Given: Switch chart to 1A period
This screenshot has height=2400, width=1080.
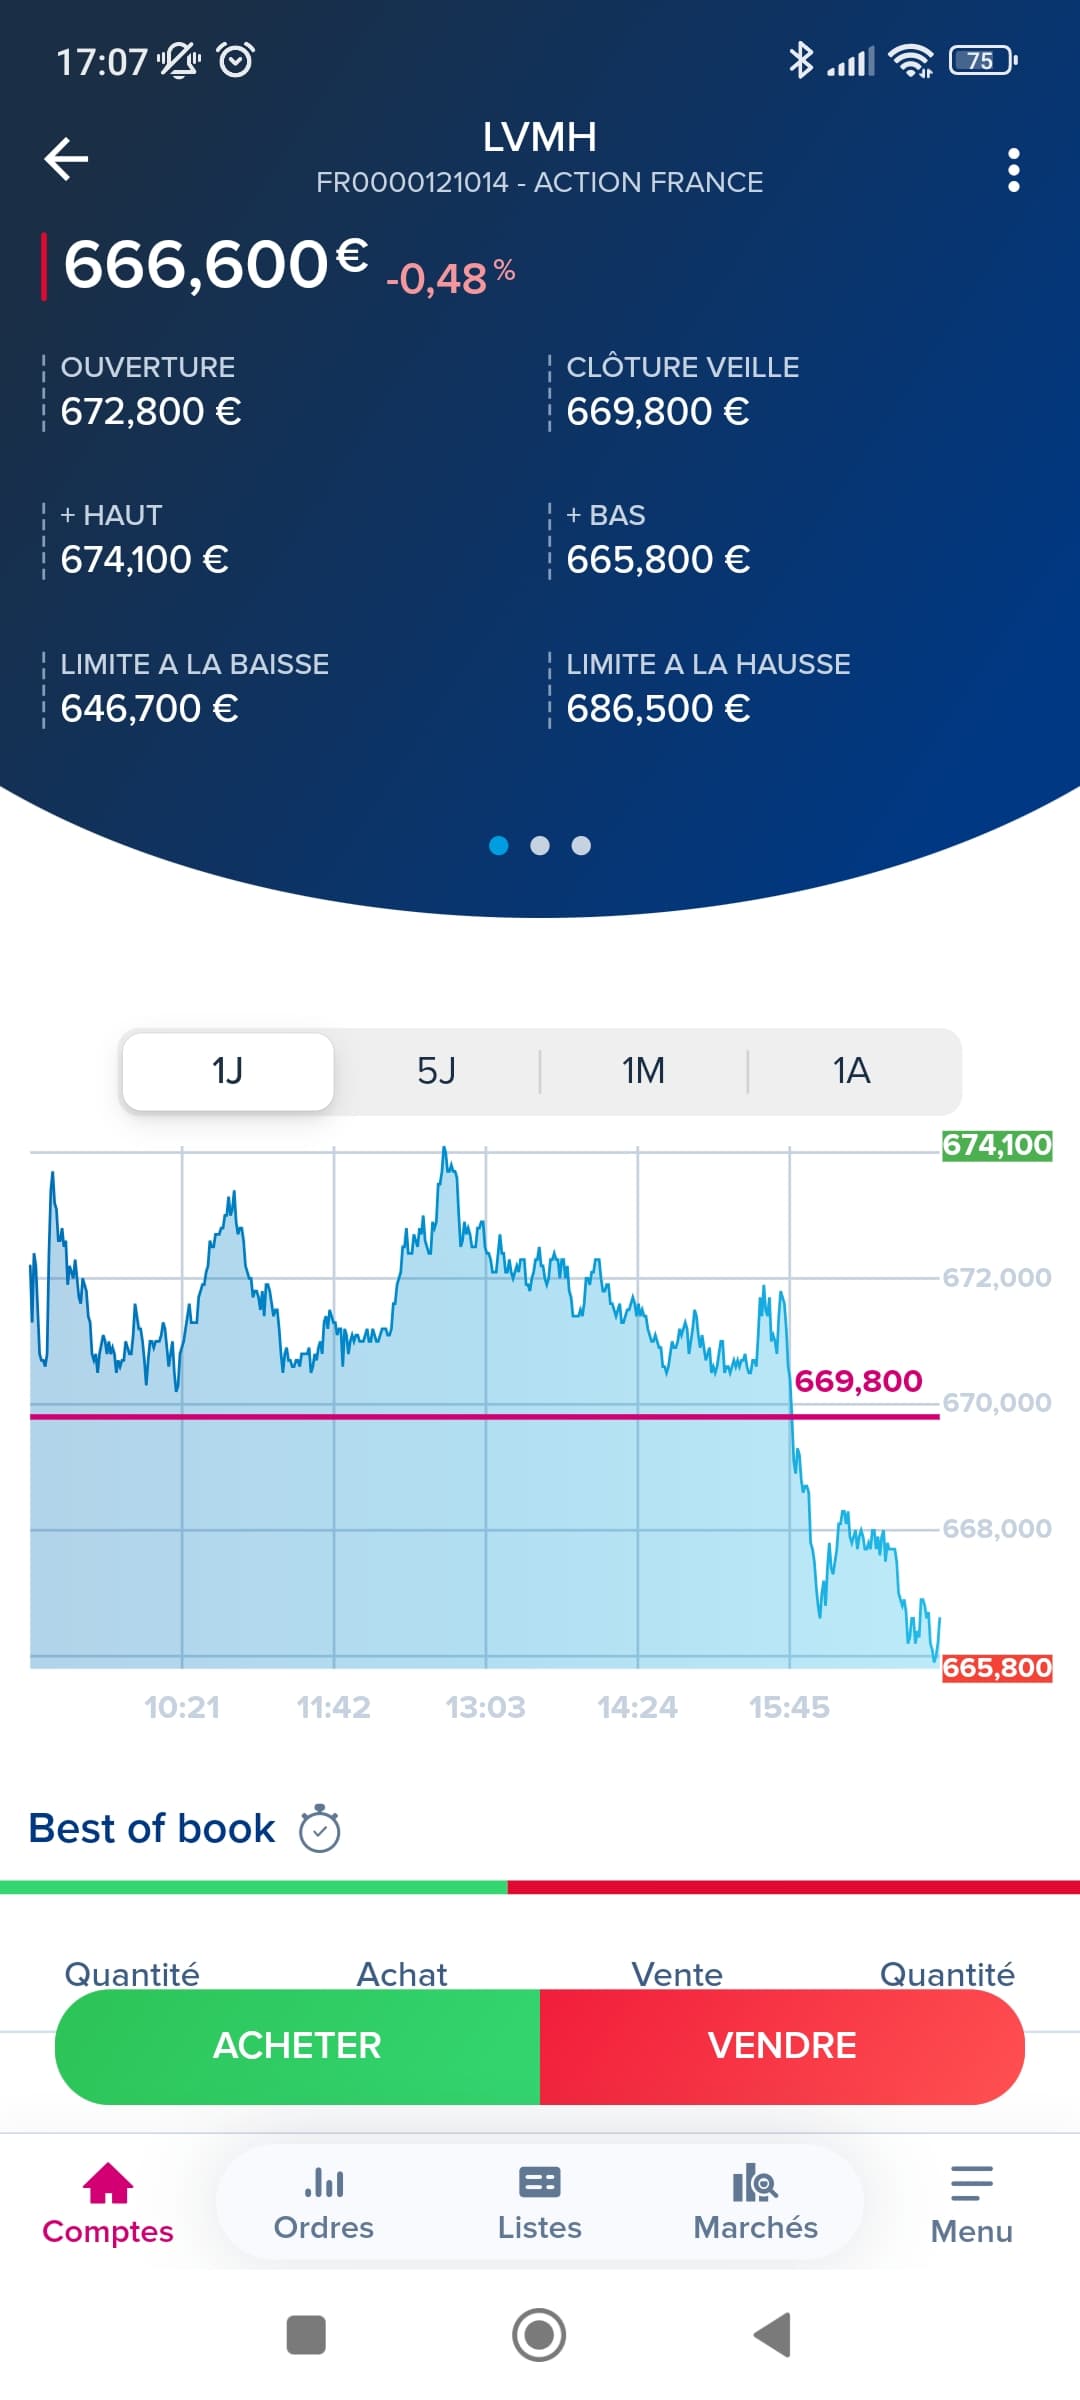Looking at the screenshot, I should tap(851, 1071).
